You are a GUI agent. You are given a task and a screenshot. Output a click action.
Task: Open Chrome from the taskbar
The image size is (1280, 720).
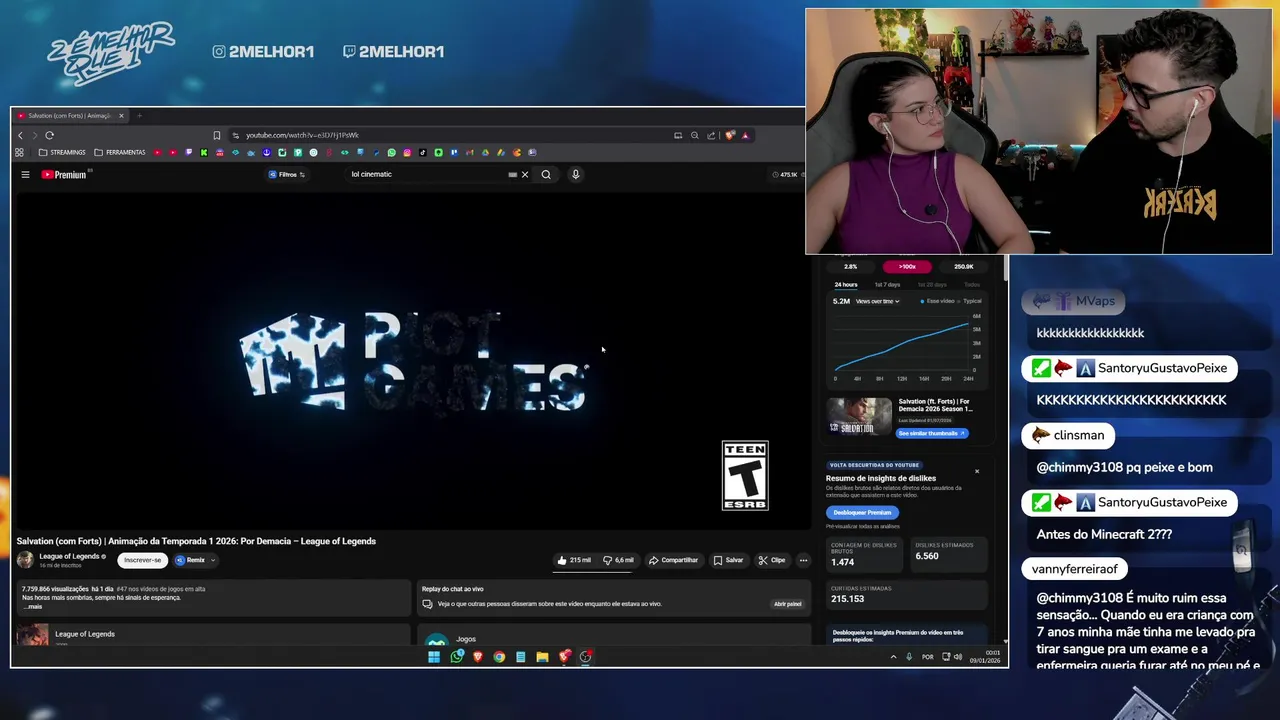(x=499, y=657)
